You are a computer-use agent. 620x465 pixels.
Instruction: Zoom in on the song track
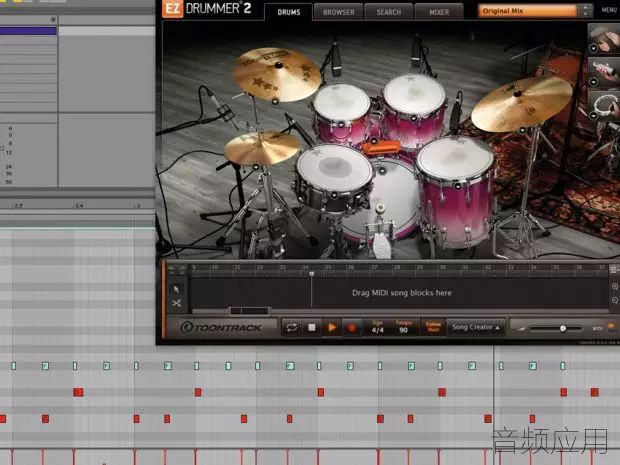point(614,286)
